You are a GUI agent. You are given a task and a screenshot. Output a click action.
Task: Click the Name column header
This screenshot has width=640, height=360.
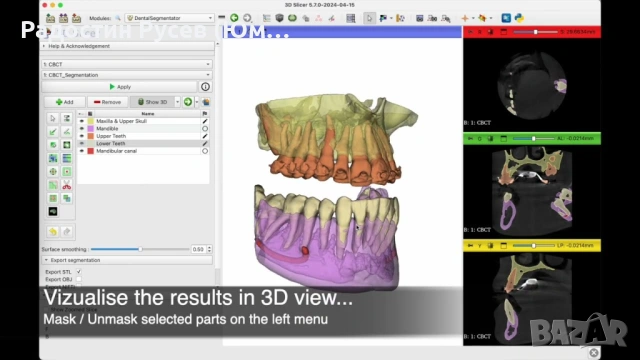click(147, 113)
